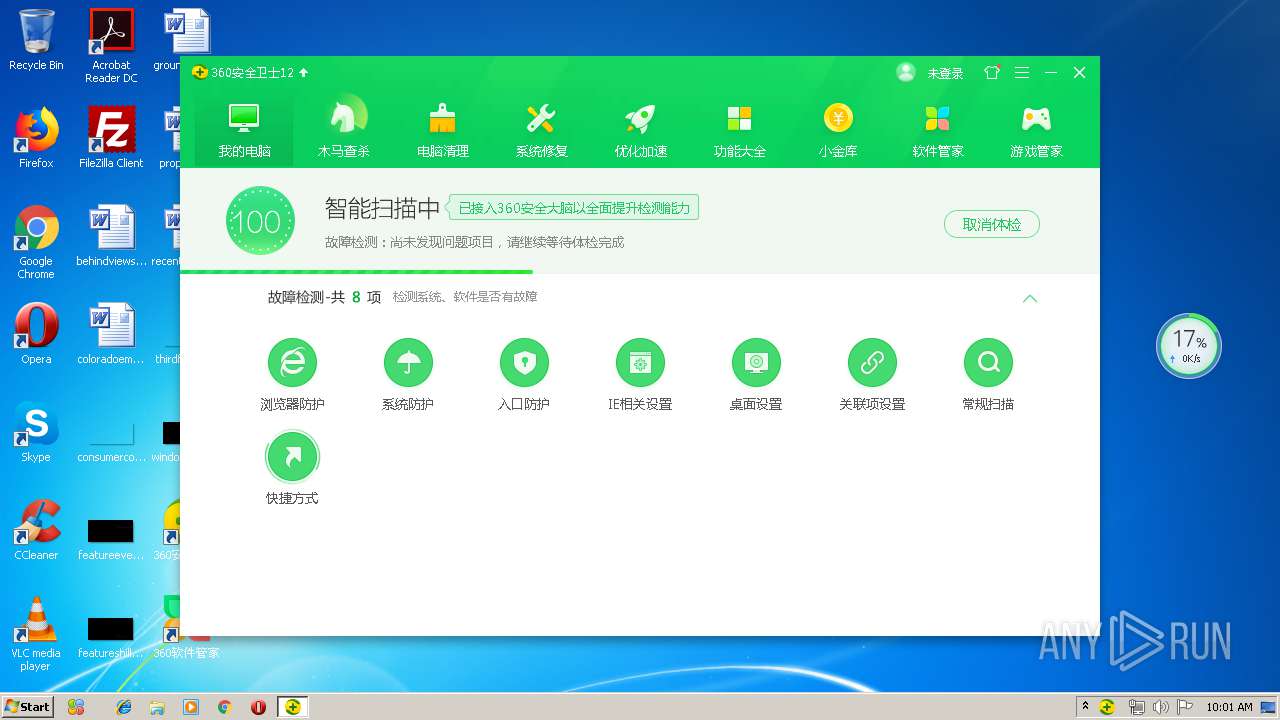
Task: Click the volume speaker tray icon
Action: click(1160, 707)
